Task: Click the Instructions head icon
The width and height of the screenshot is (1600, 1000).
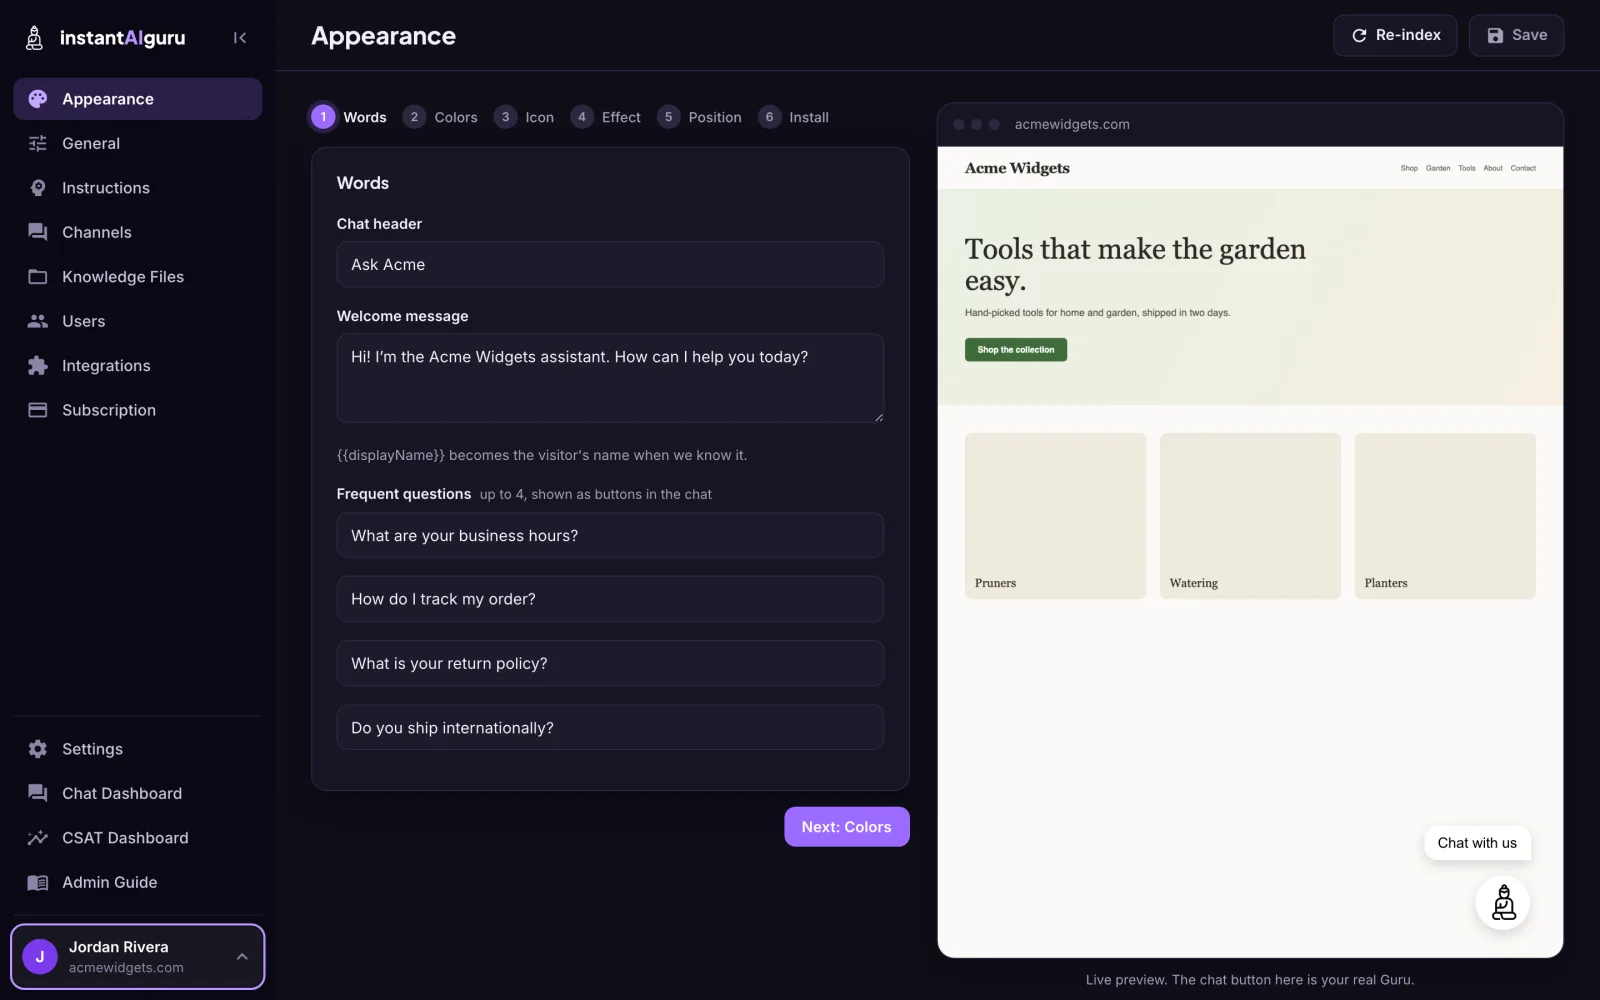Action: pos(38,188)
